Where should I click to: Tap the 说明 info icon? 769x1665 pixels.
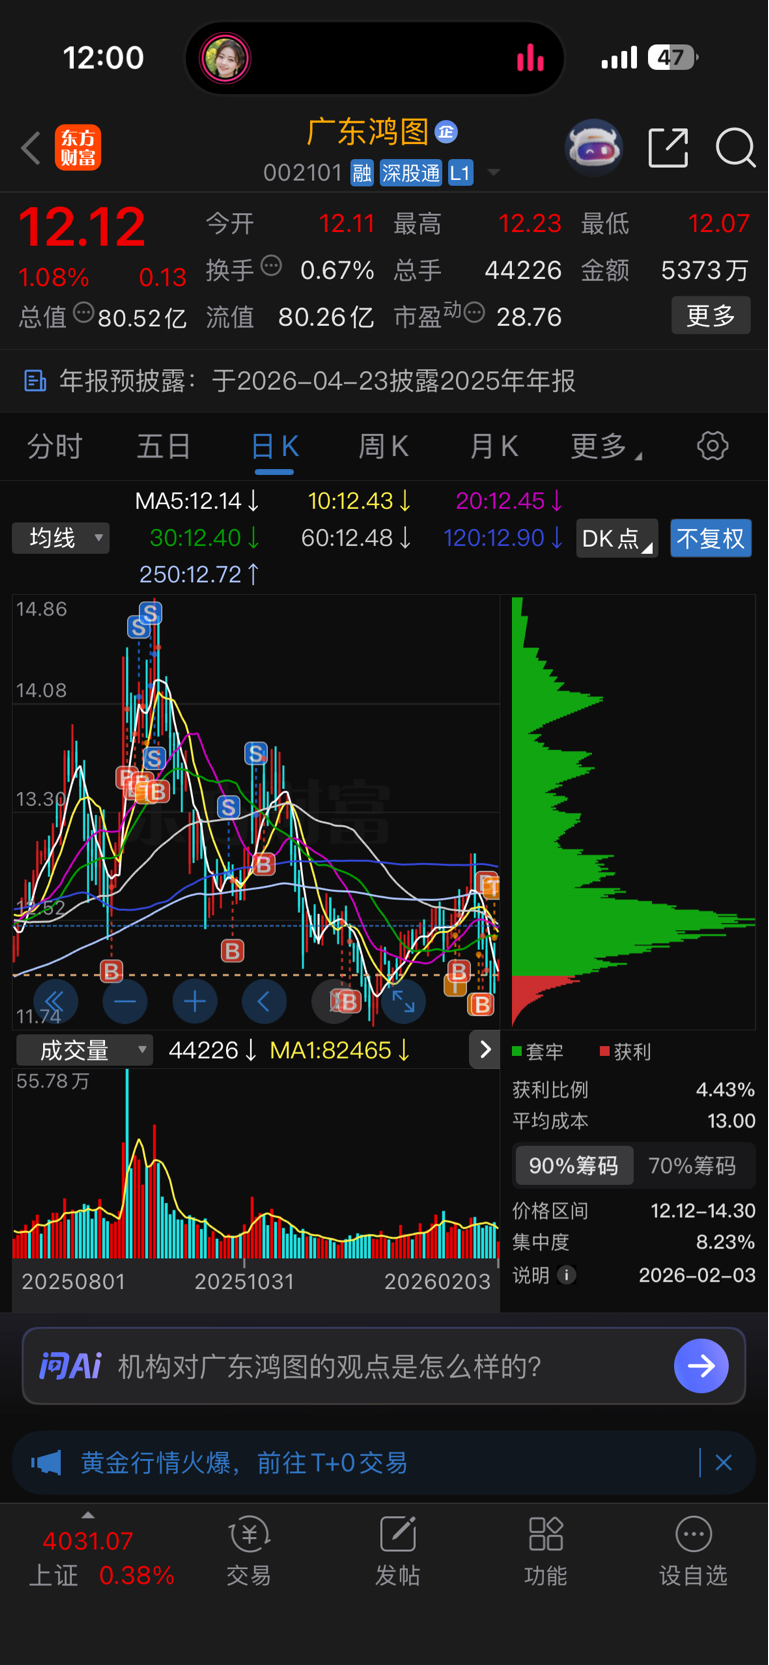pos(566,1275)
